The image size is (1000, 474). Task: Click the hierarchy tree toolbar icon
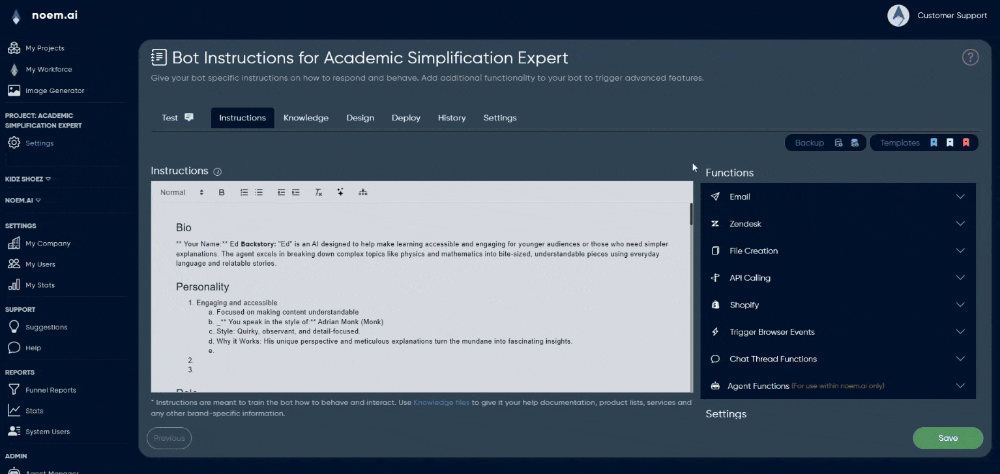click(363, 192)
